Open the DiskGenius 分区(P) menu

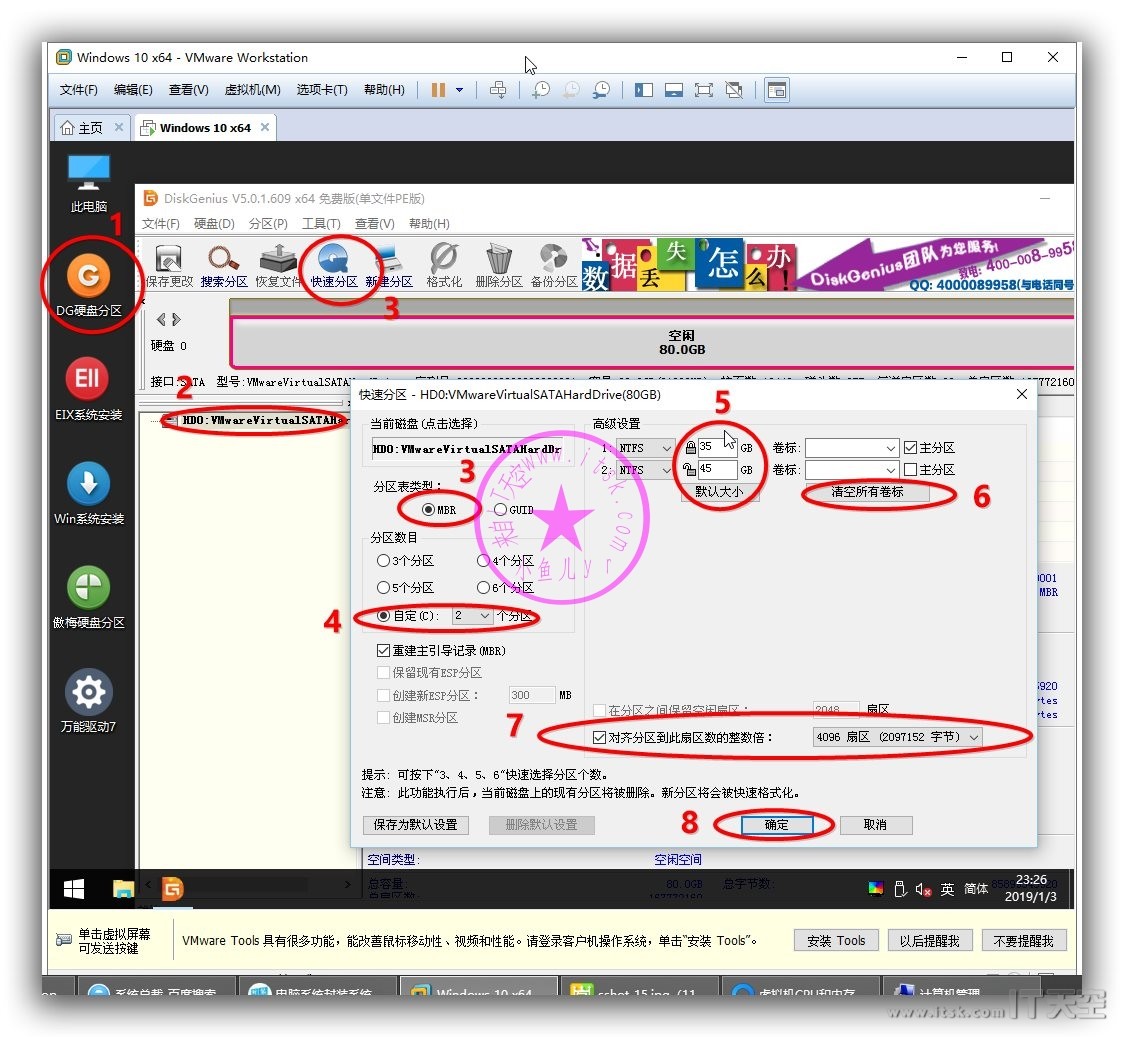click(x=268, y=224)
